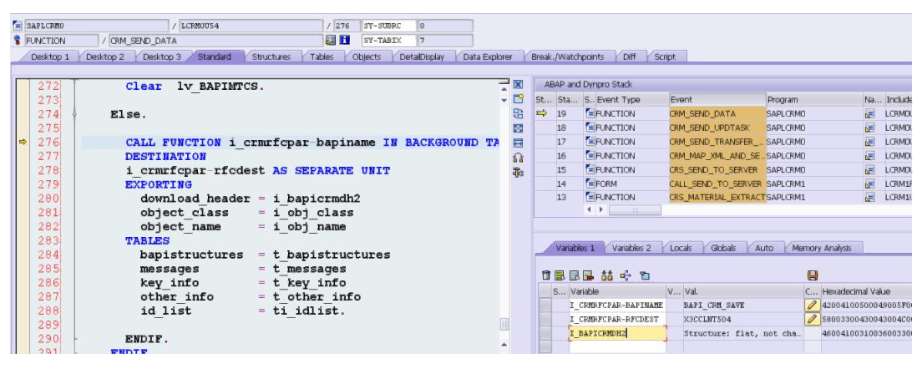Click the blue information icon next to CRM_SEND_DATA
This screenshot has height=370, width=919.
pyautogui.click(x=345, y=40)
